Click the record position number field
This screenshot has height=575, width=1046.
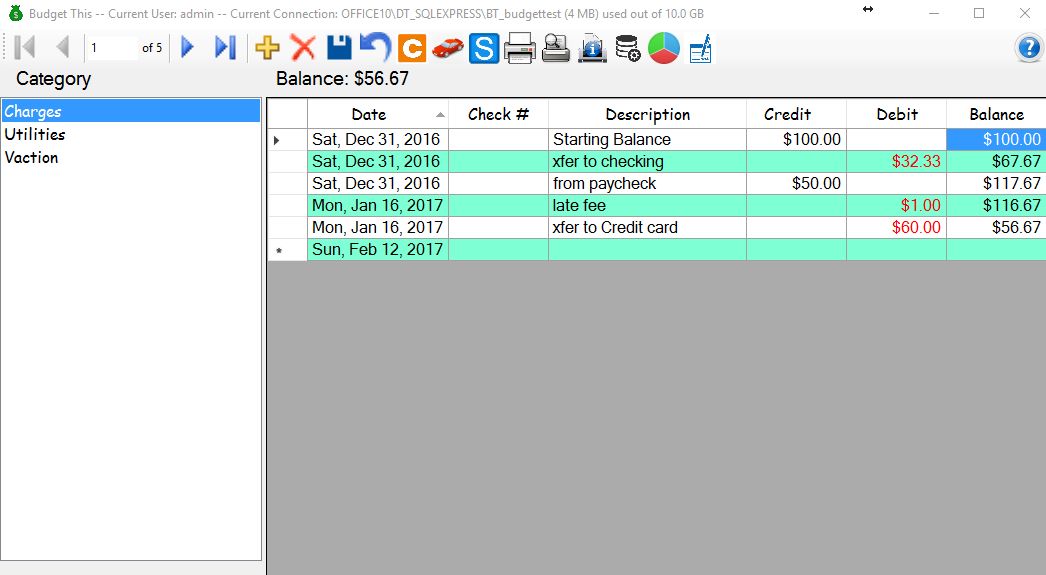pos(111,47)
